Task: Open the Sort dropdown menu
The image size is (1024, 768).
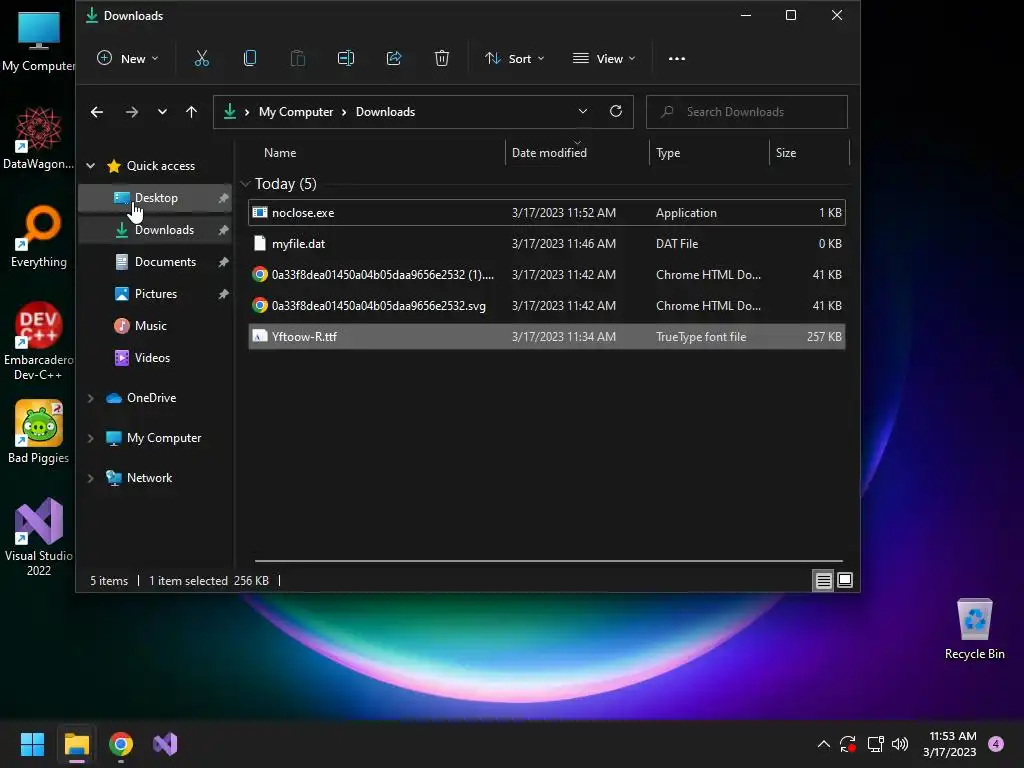Action: click(515, 59)
